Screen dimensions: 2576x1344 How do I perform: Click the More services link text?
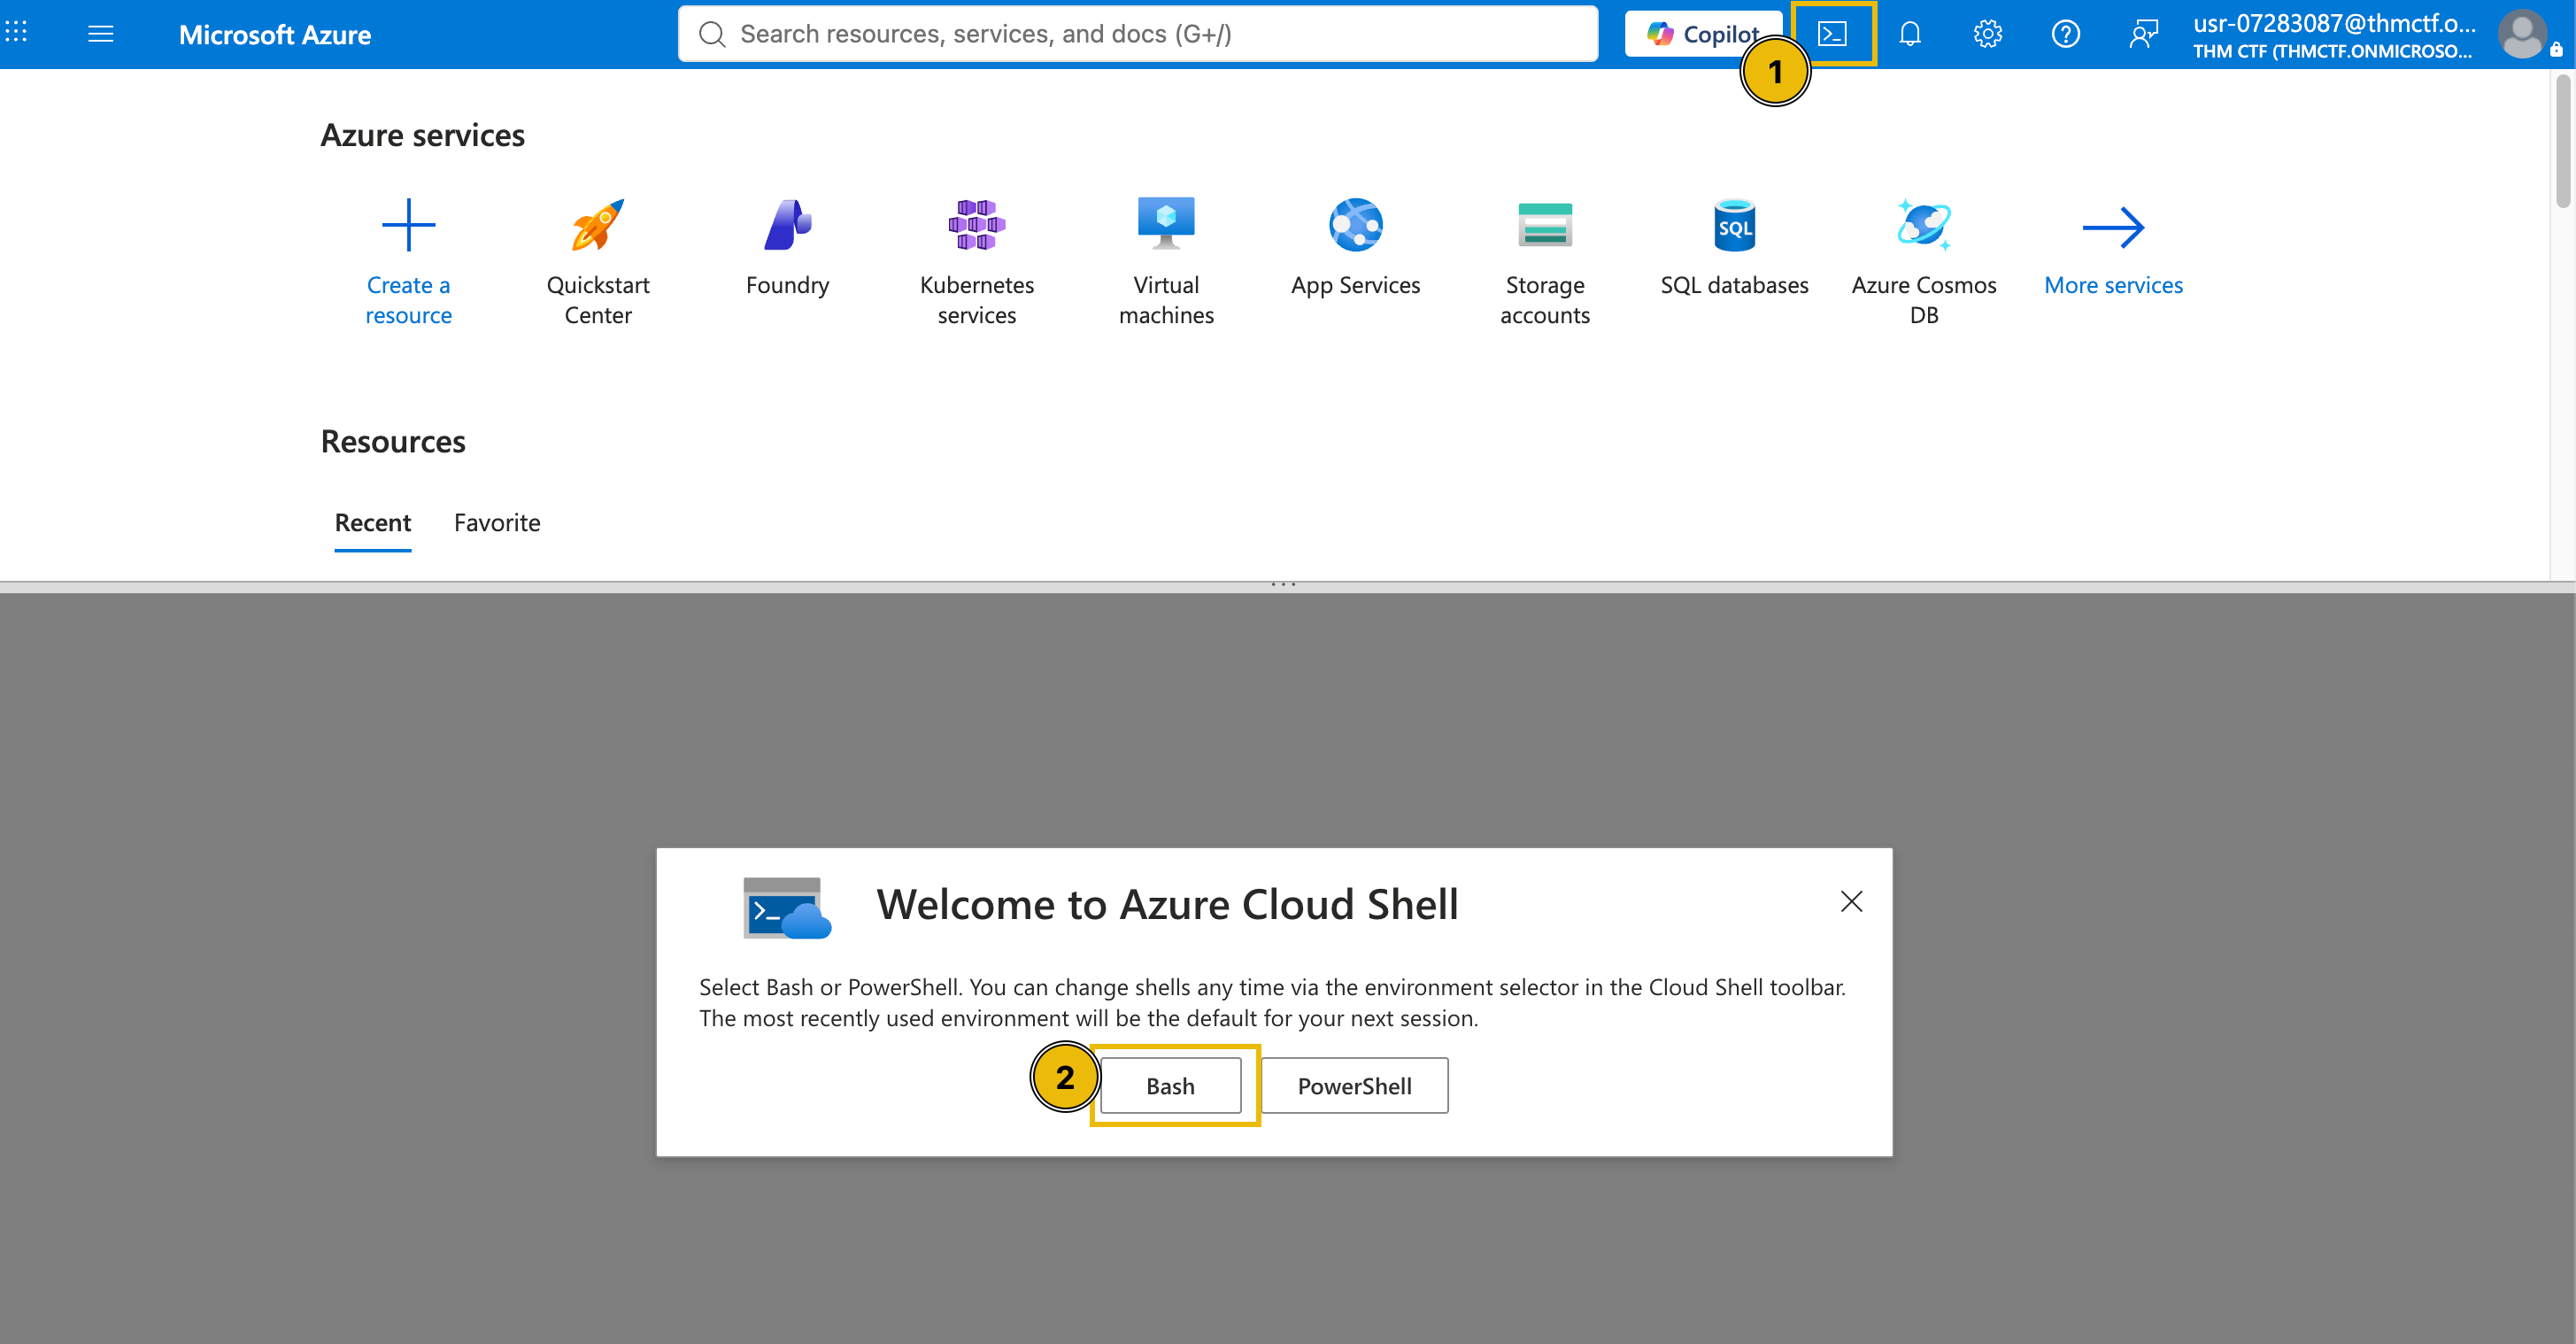coord(2113,285)
